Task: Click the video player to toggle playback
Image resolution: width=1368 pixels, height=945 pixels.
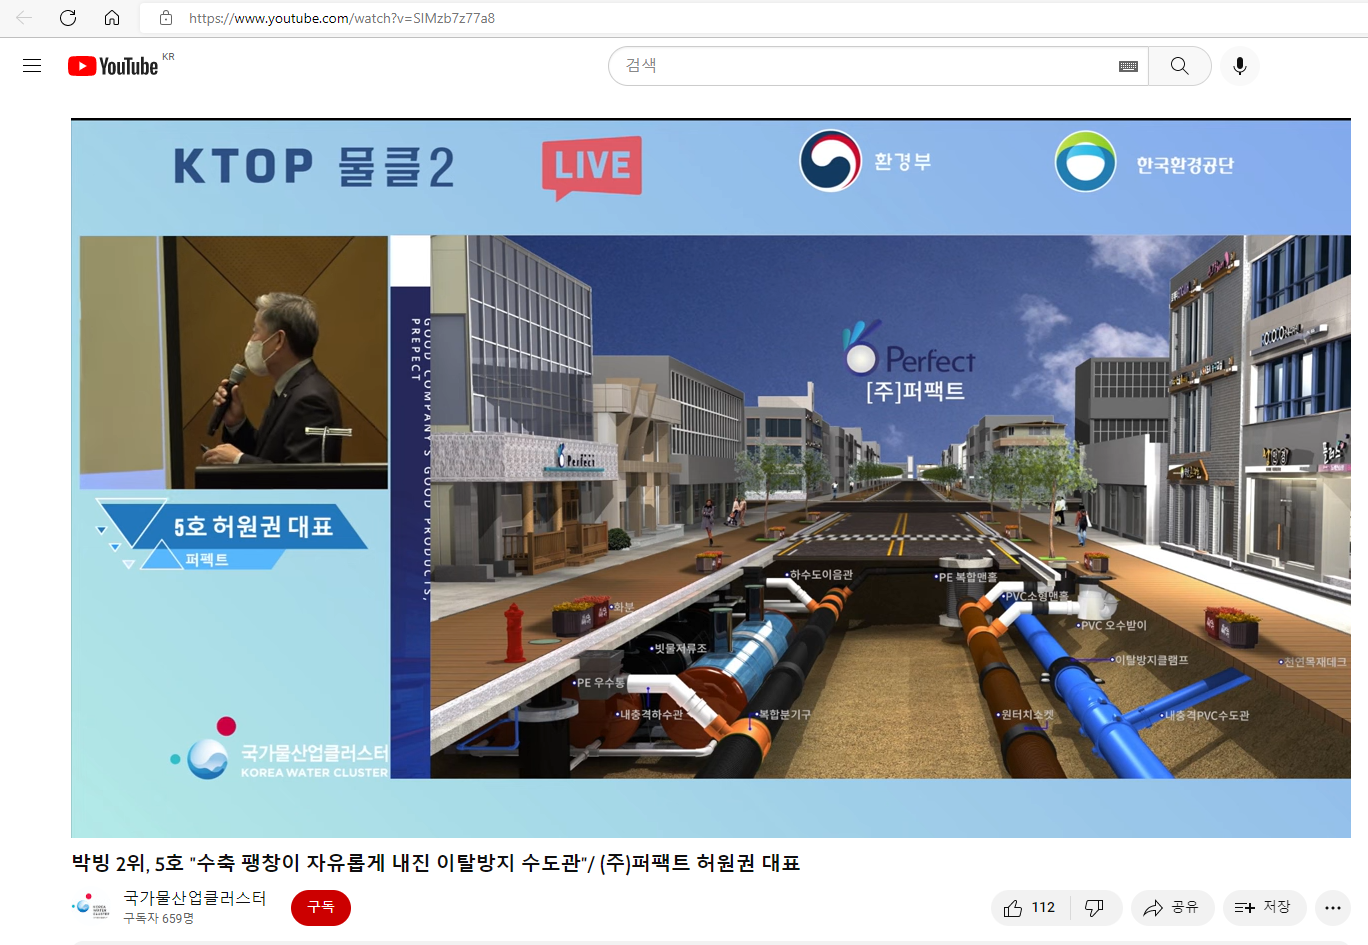Action: click(711, 478)
